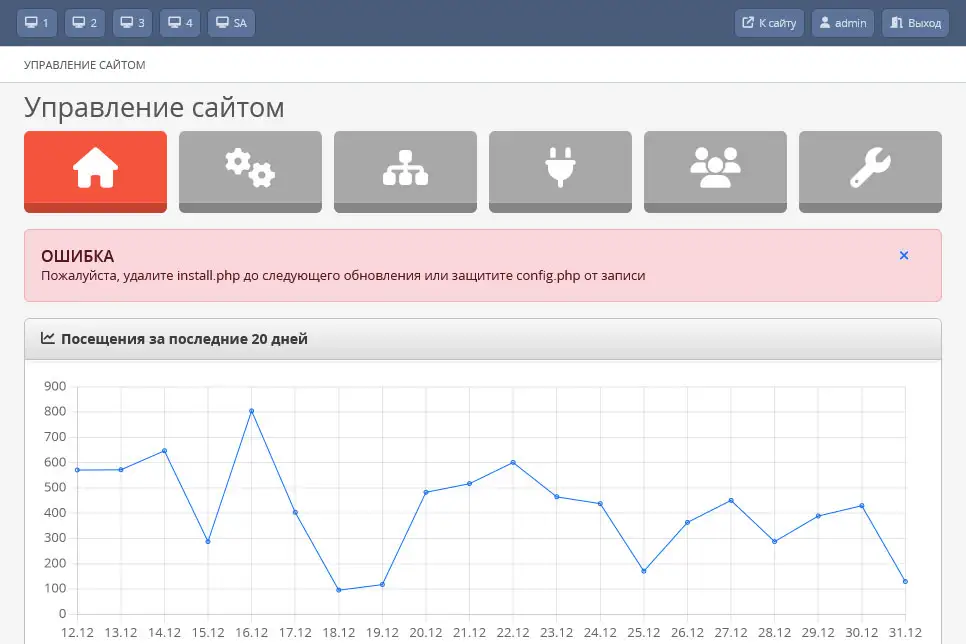Open the settings gears tile

tap(250, 170)
